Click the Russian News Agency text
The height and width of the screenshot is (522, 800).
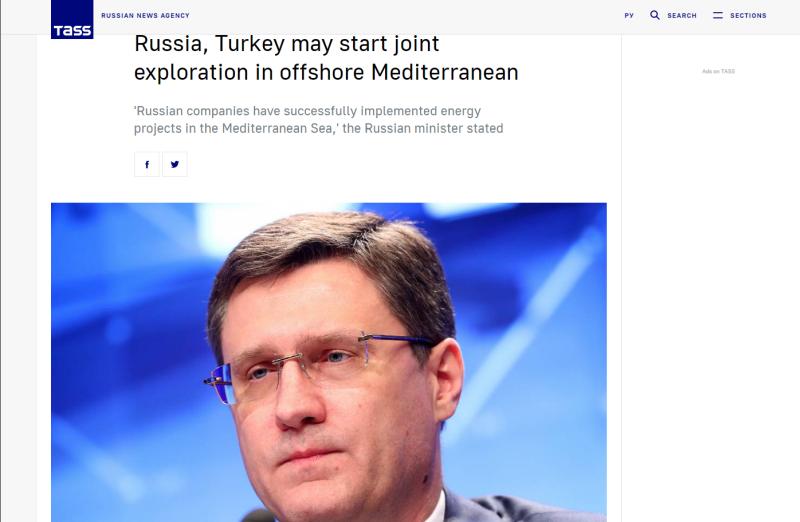[x=145, y=16]
